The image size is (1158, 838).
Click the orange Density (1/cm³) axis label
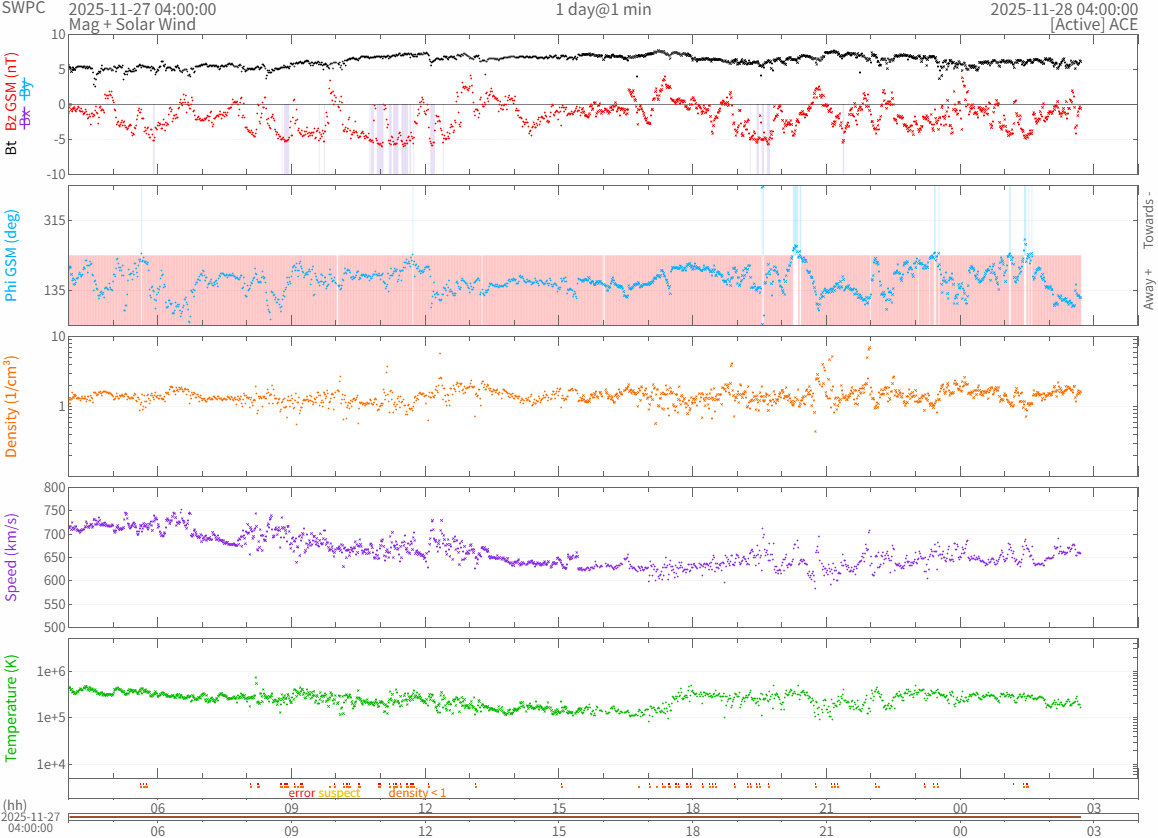(x=12, y=406)
